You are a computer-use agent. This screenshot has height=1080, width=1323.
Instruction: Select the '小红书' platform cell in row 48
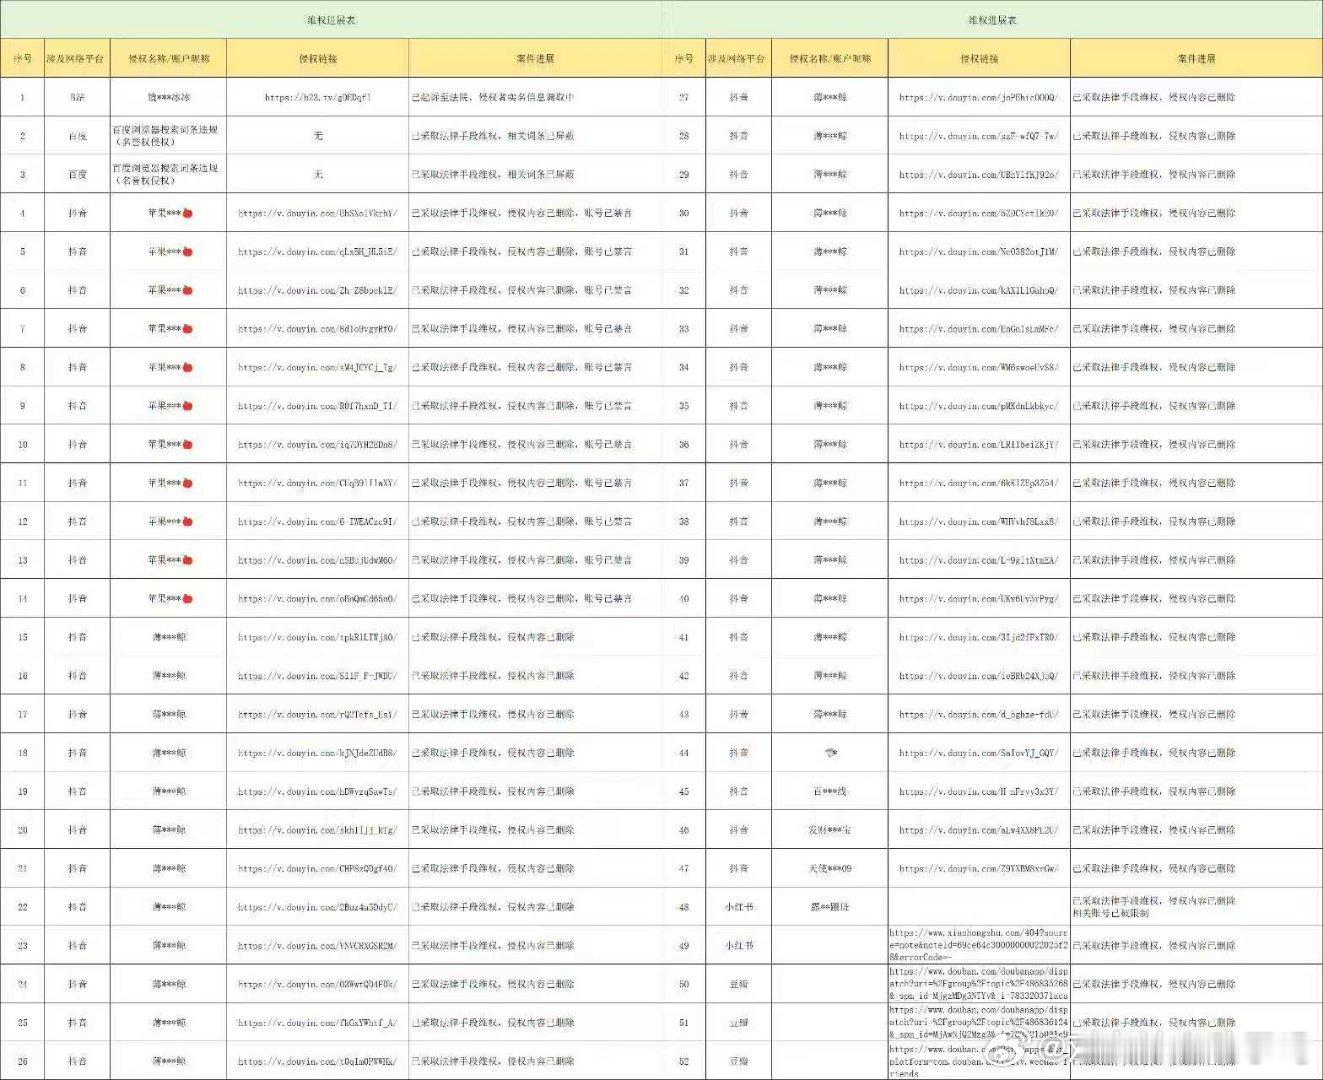738,906
